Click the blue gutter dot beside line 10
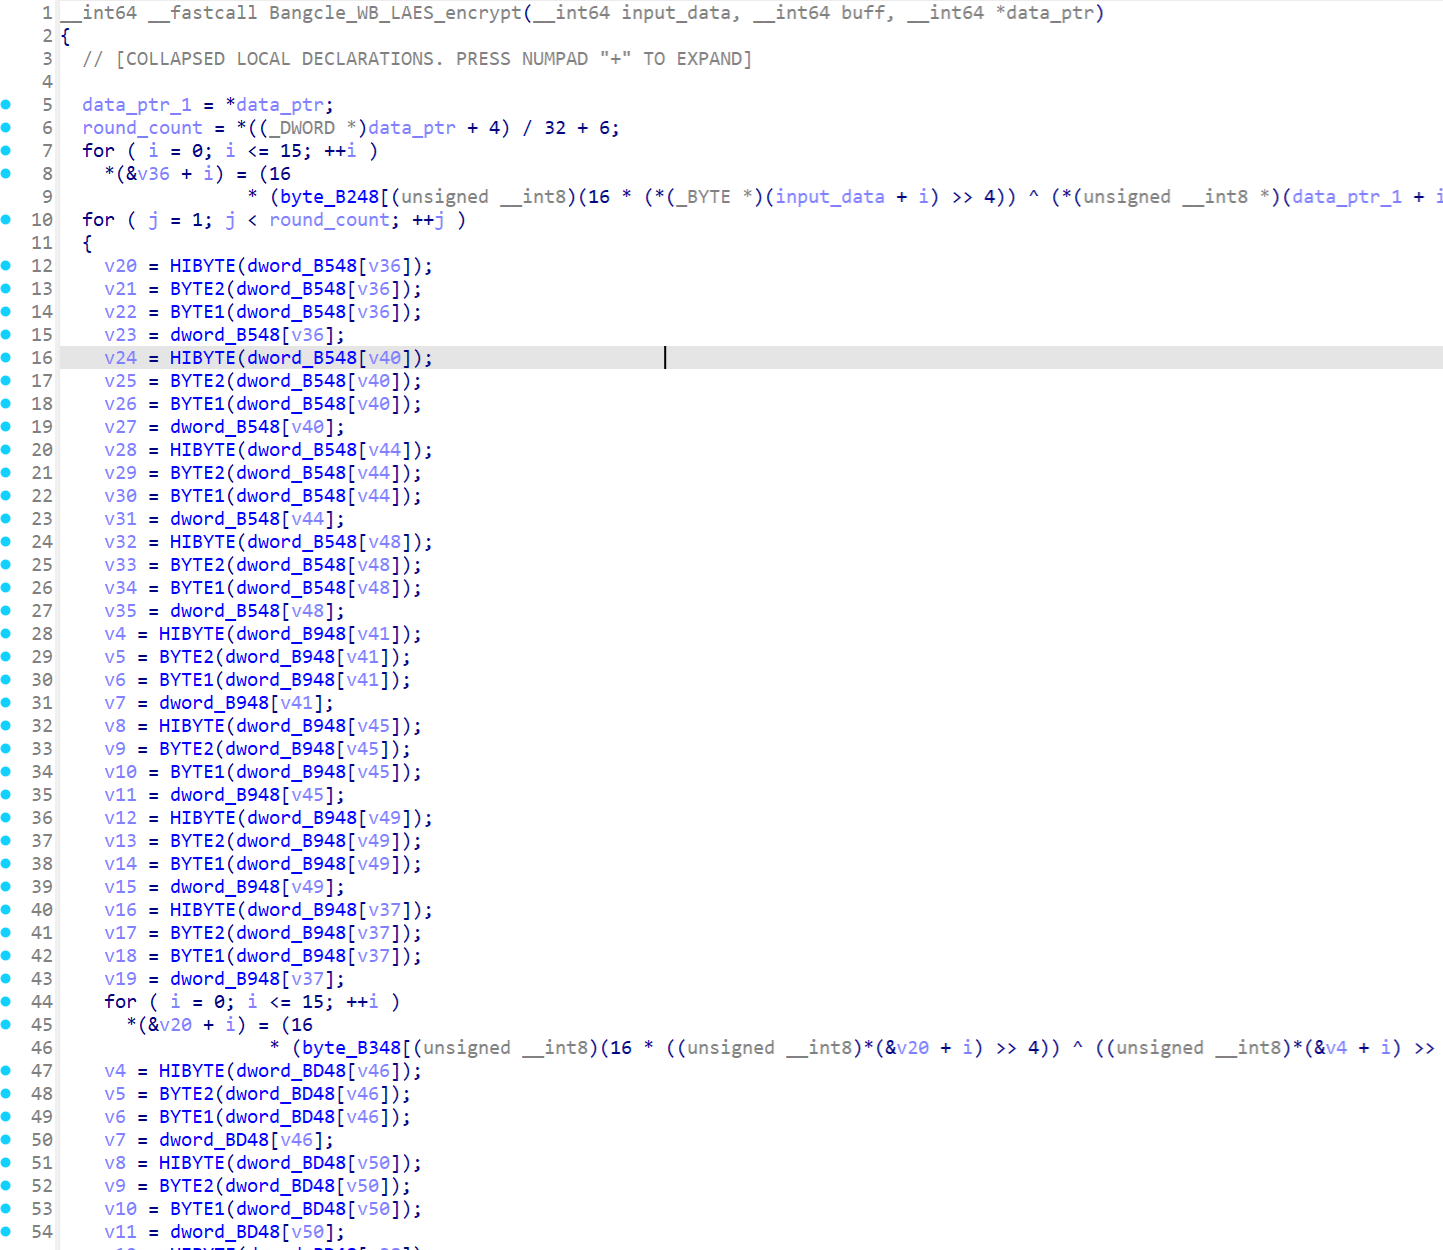Screen dimensions: 1443x1250 (x=6, y=220)
